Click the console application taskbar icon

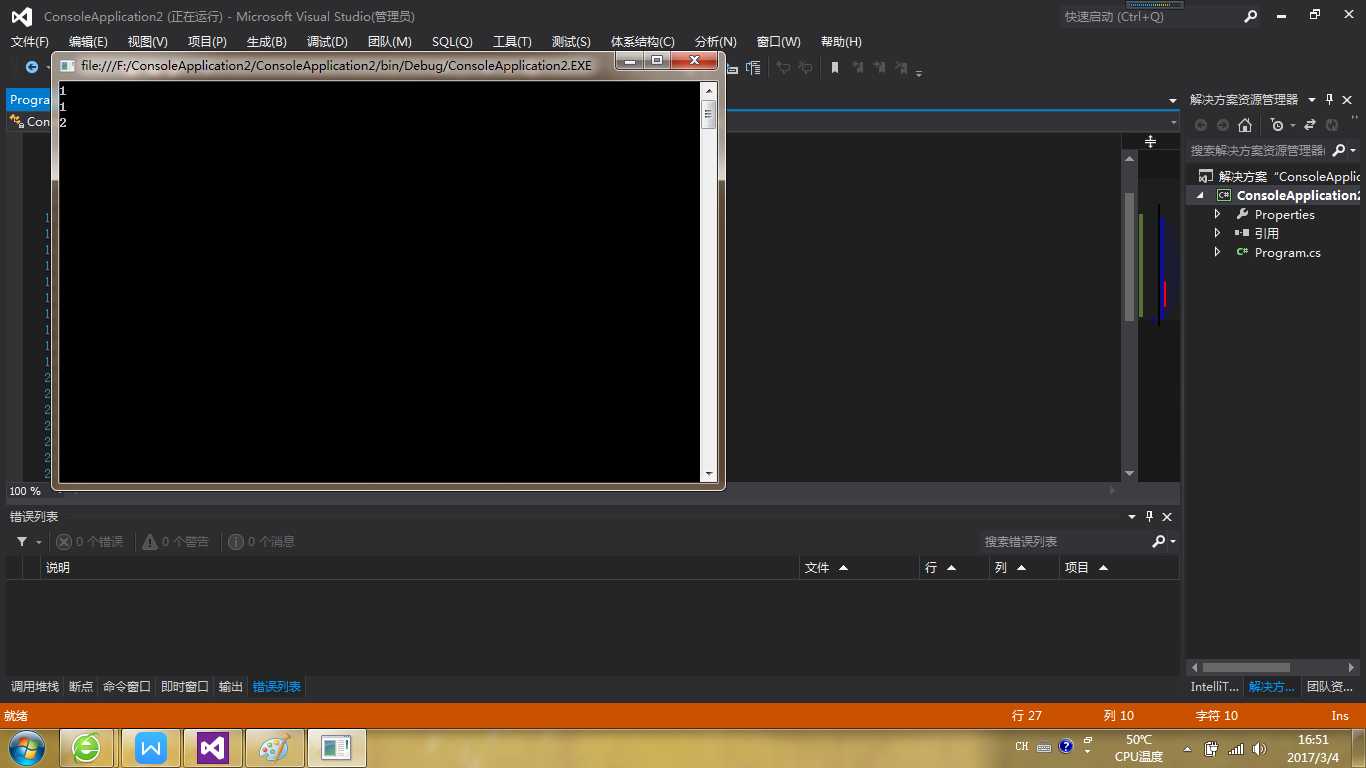point(337,748)
